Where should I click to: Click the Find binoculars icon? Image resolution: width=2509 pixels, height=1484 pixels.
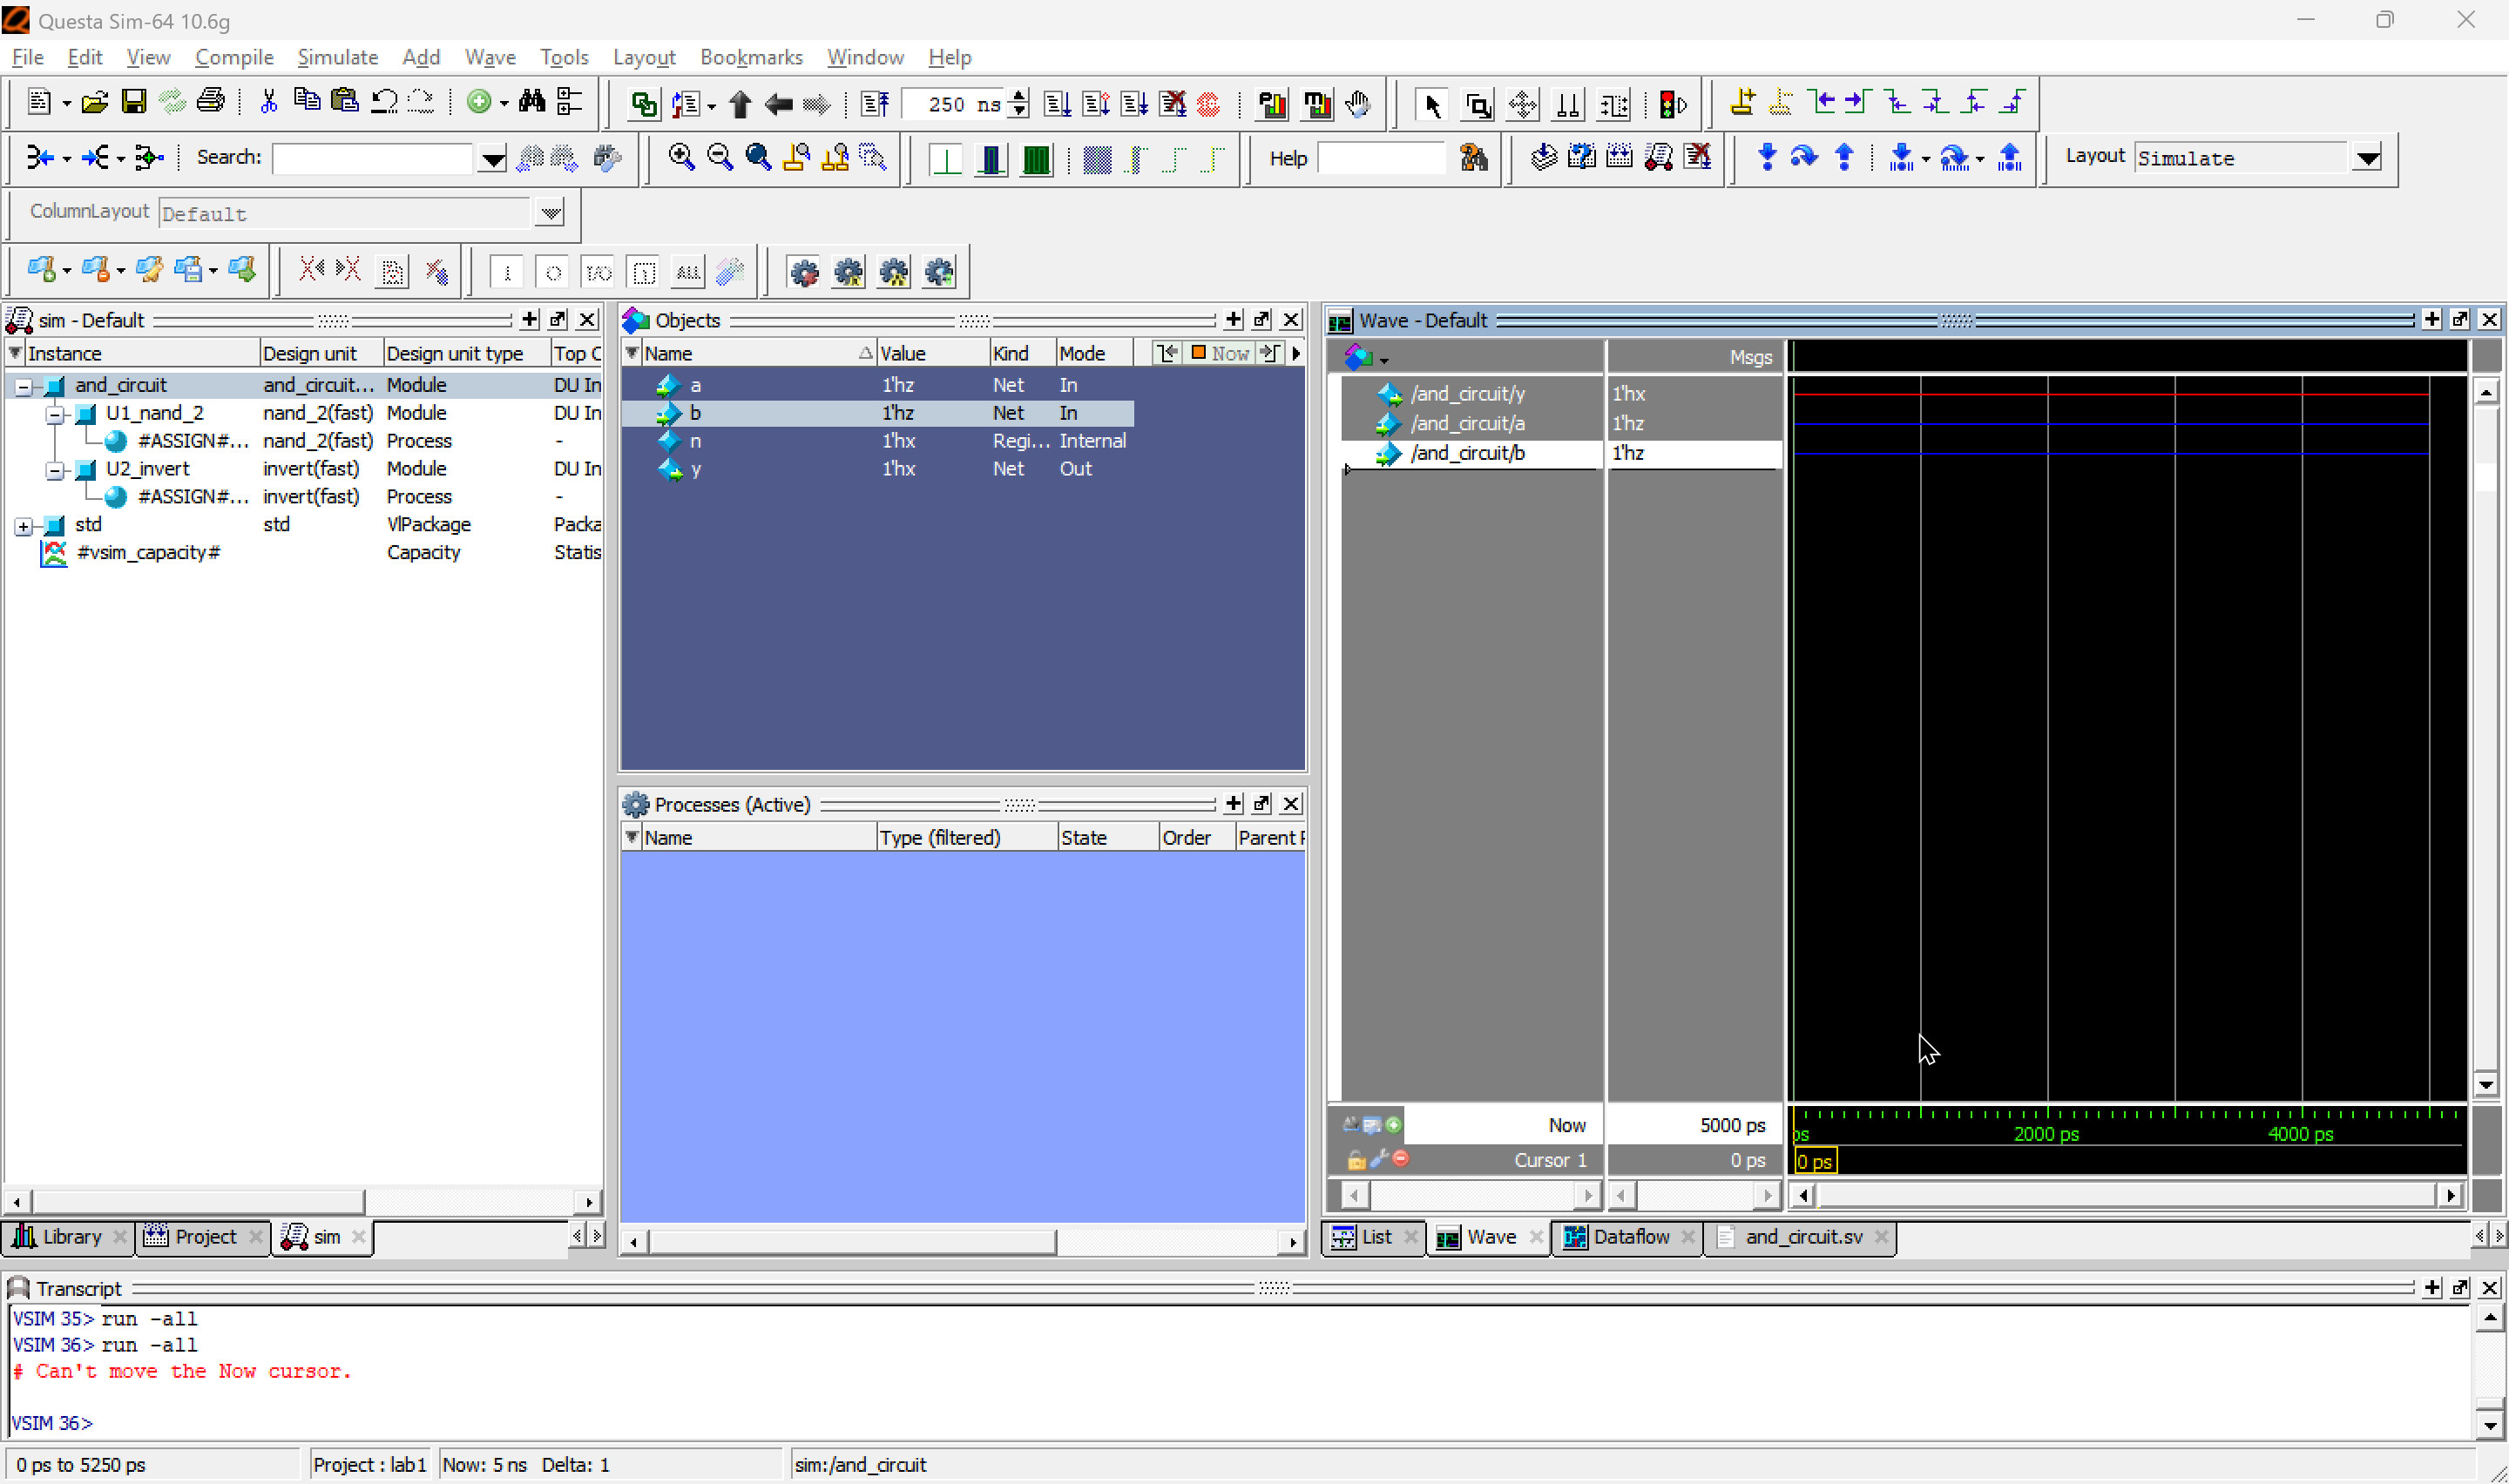(531, 102)
